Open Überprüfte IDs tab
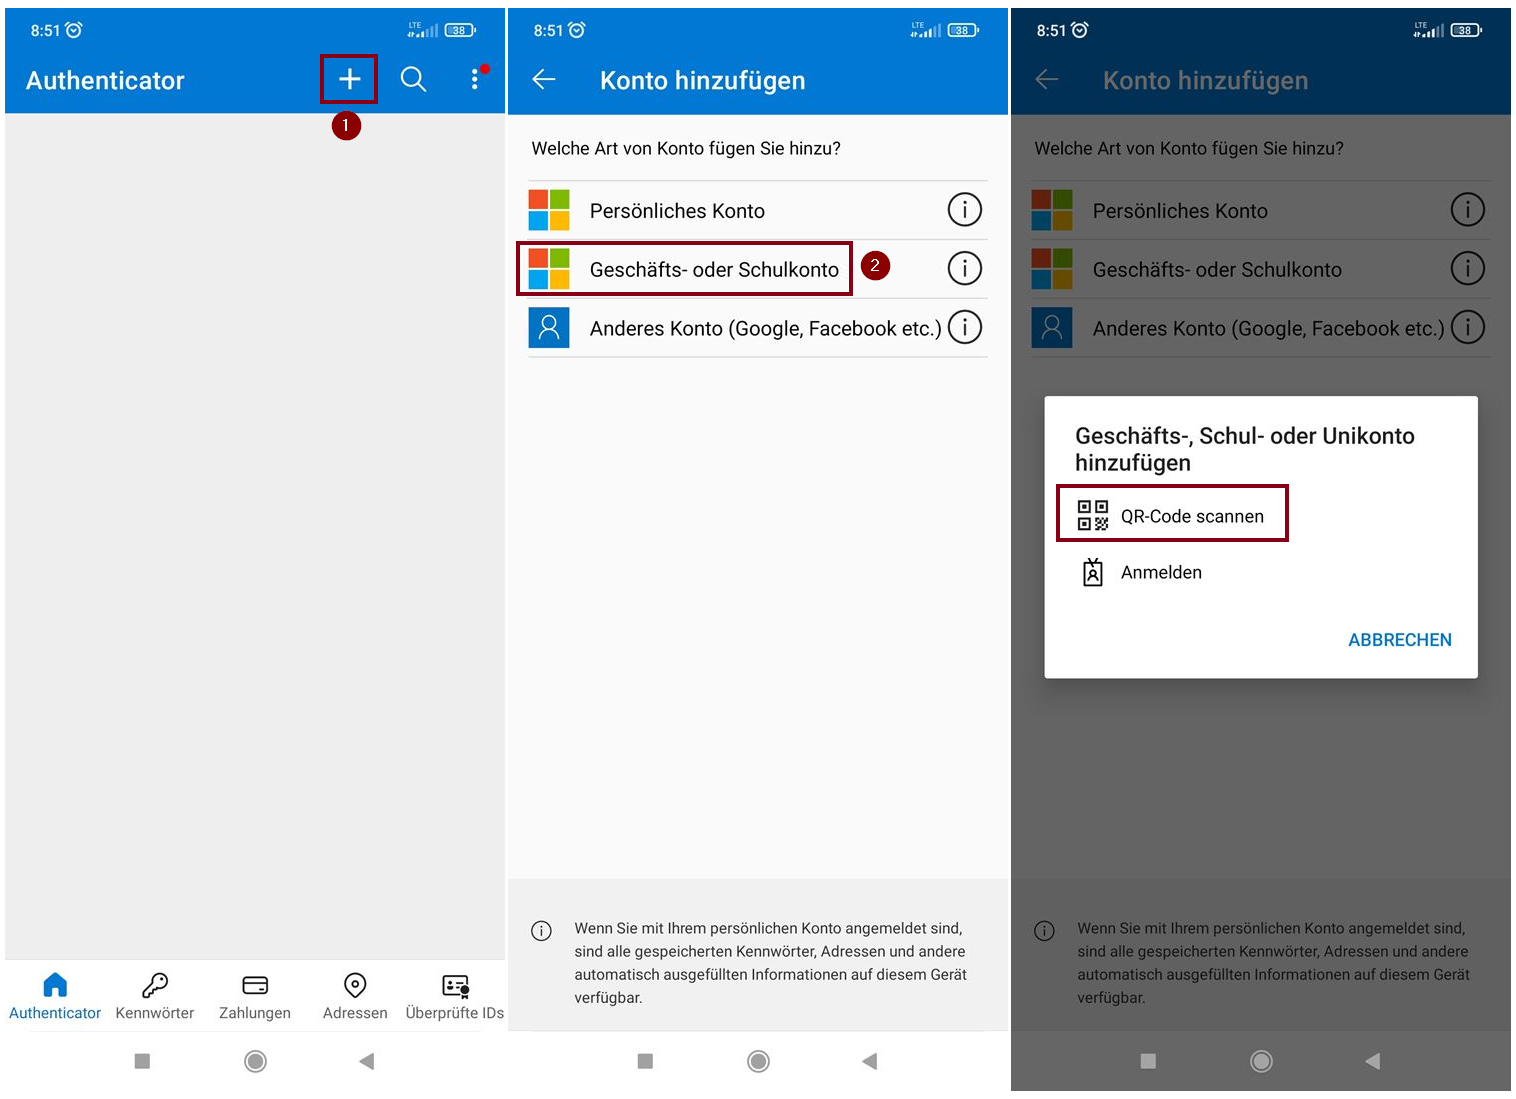This screenshot has height=1099, width=1516. tap(455, 996)
